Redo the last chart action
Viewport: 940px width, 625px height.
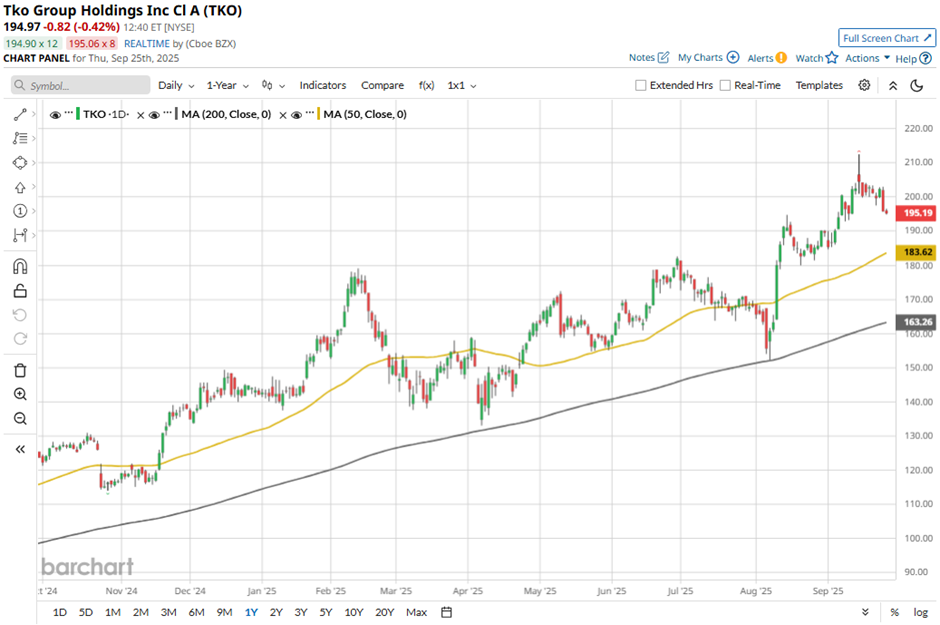20,339
